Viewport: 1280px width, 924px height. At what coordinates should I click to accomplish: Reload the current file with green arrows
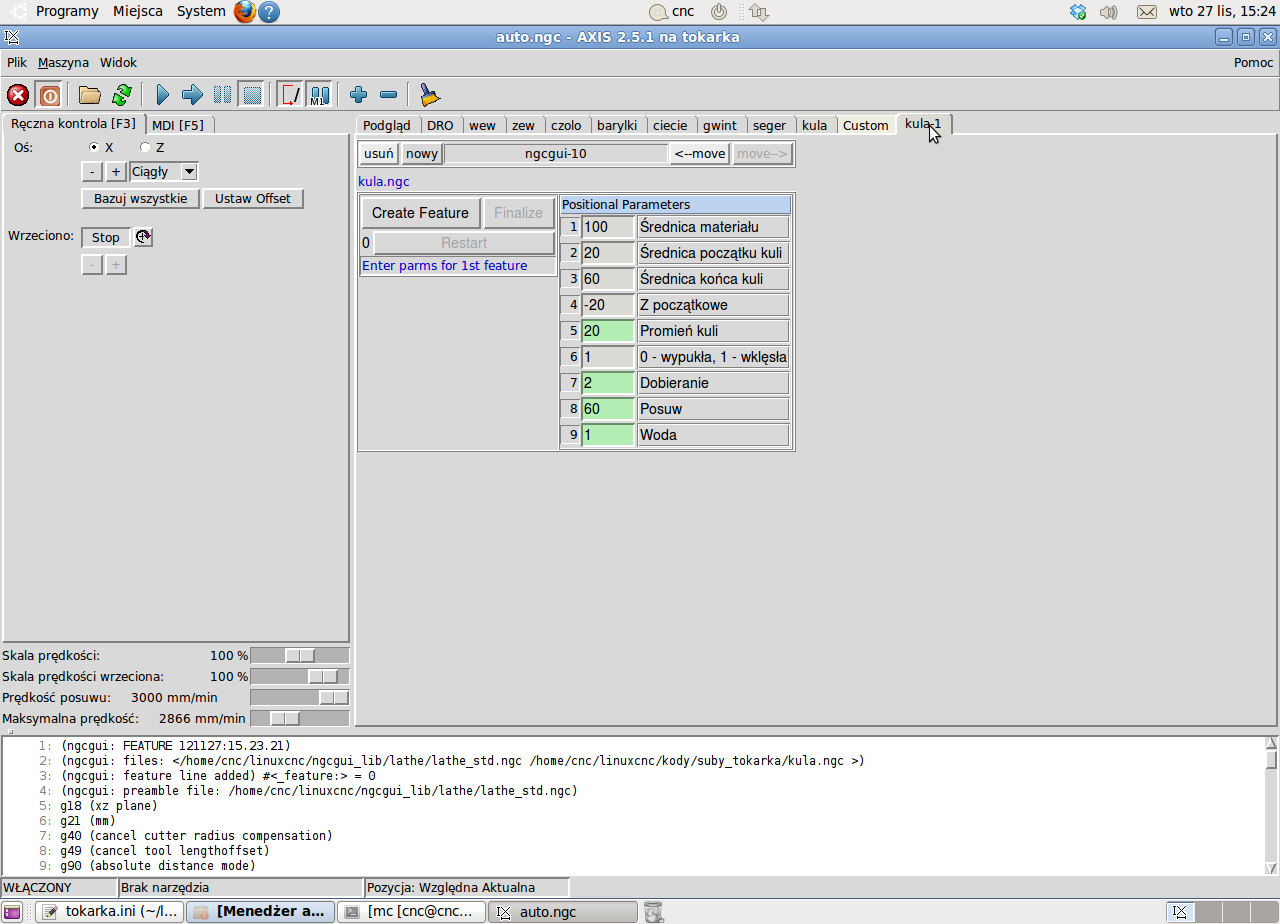pyautogui.click(x=121, y=95)
